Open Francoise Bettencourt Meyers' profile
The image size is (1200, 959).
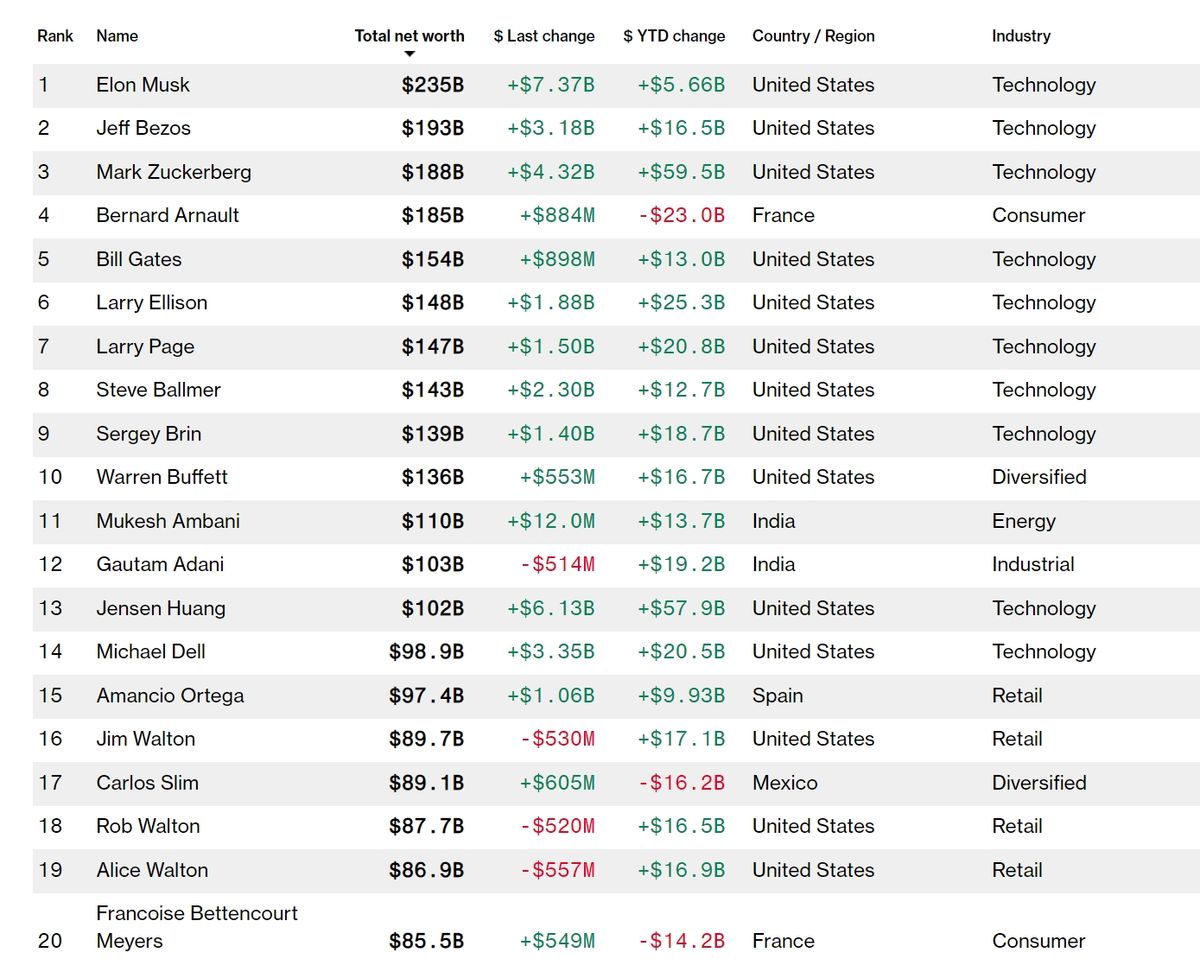coord(196,926)
